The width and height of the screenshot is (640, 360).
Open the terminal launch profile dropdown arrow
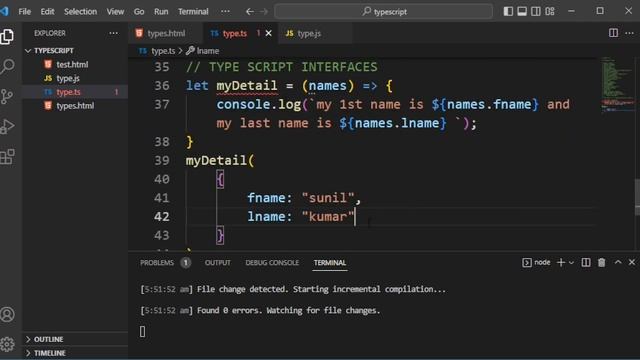(x=571, y=262)
